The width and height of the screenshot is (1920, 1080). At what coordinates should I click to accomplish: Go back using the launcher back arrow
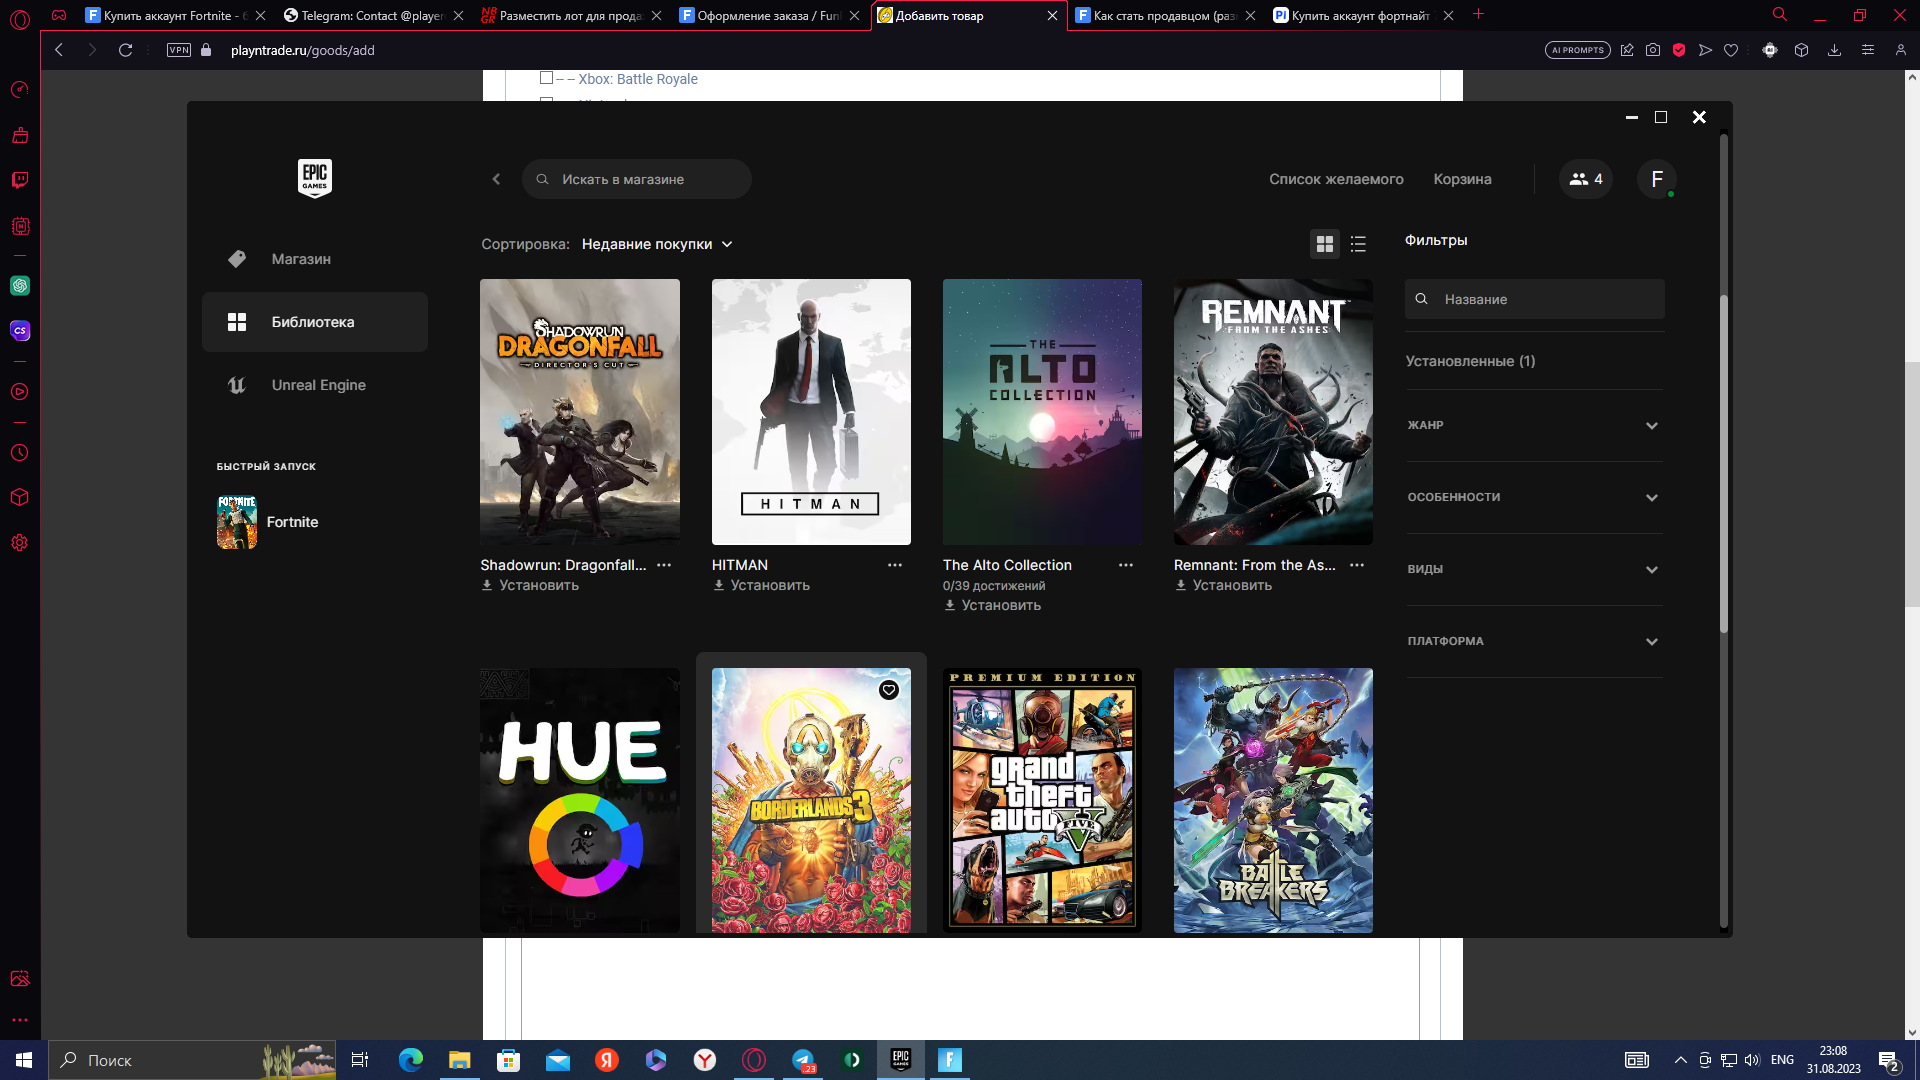click(x=496, y=179)
